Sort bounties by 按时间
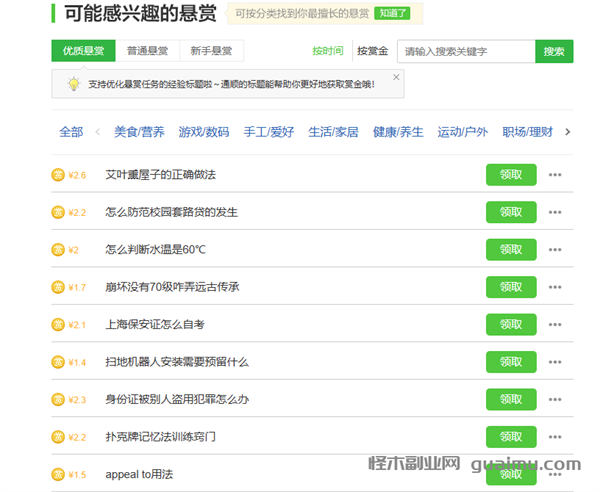The image size is (600, 492). point(327,51)
